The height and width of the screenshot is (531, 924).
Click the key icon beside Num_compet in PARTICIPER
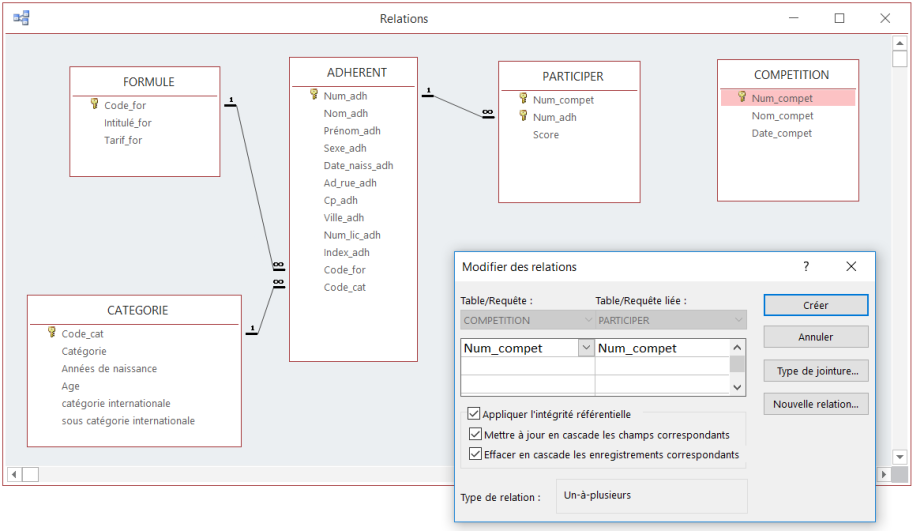[523, 98]
